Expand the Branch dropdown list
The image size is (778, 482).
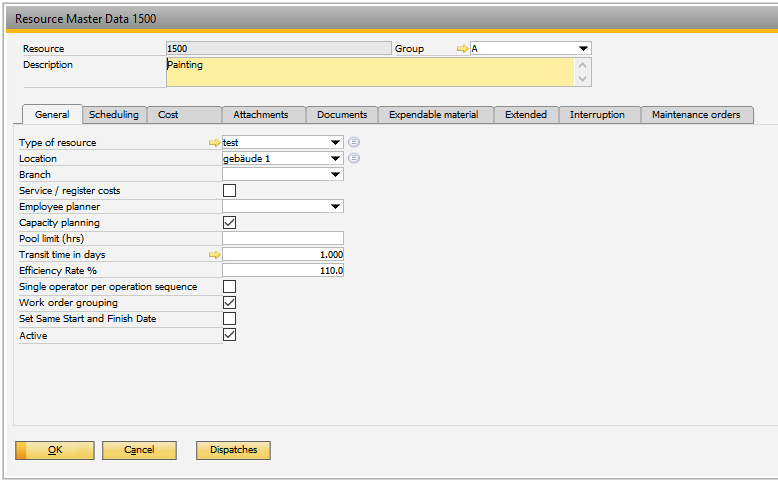335,175
